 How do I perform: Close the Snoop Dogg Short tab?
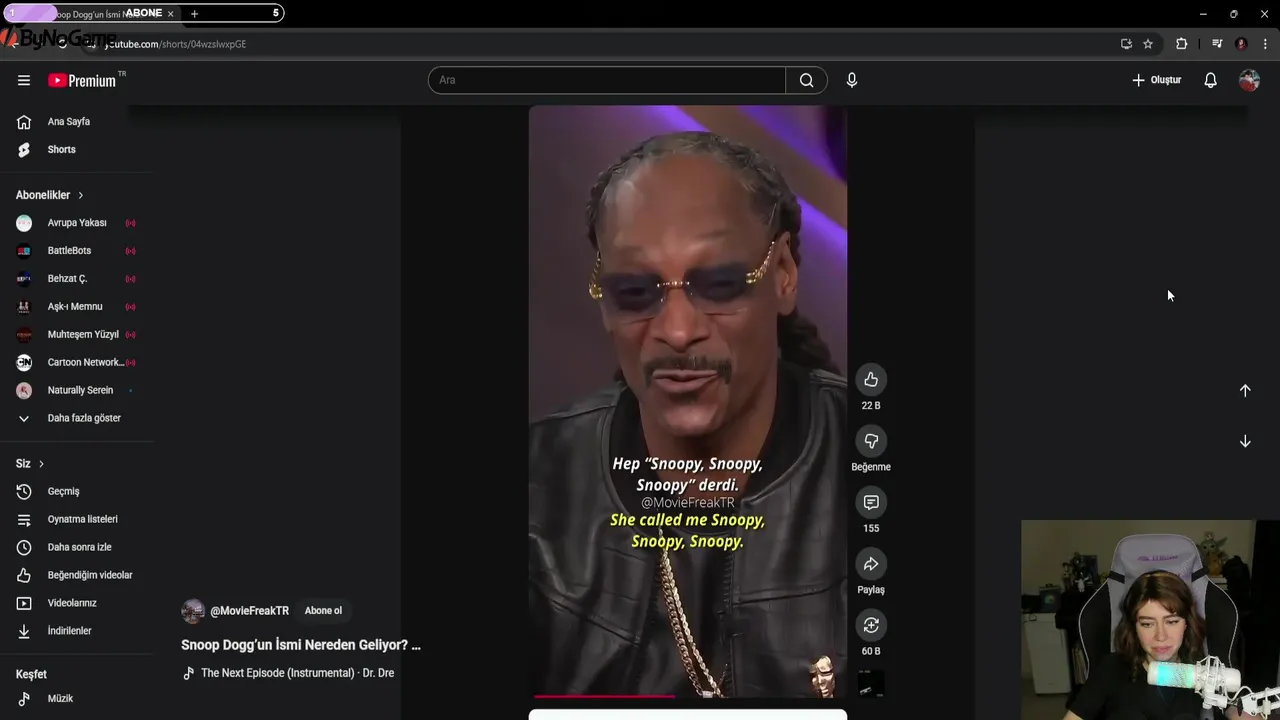tap(170, 13)
